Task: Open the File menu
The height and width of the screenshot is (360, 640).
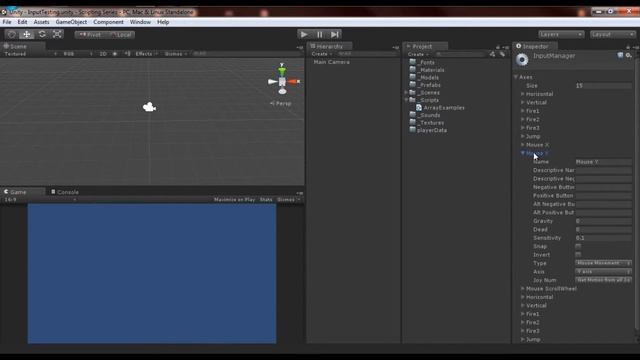Action: click(x=7, y=22)
